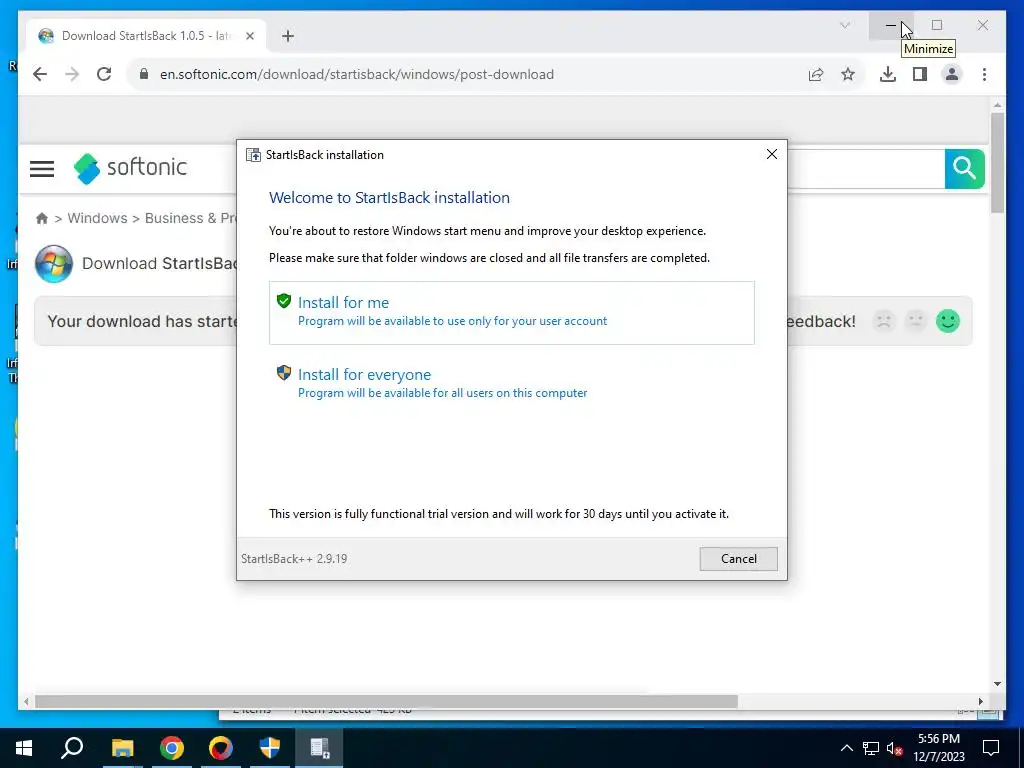Click the StartIsBack app logo on page
1024x768 pixels.
point(54,263)
